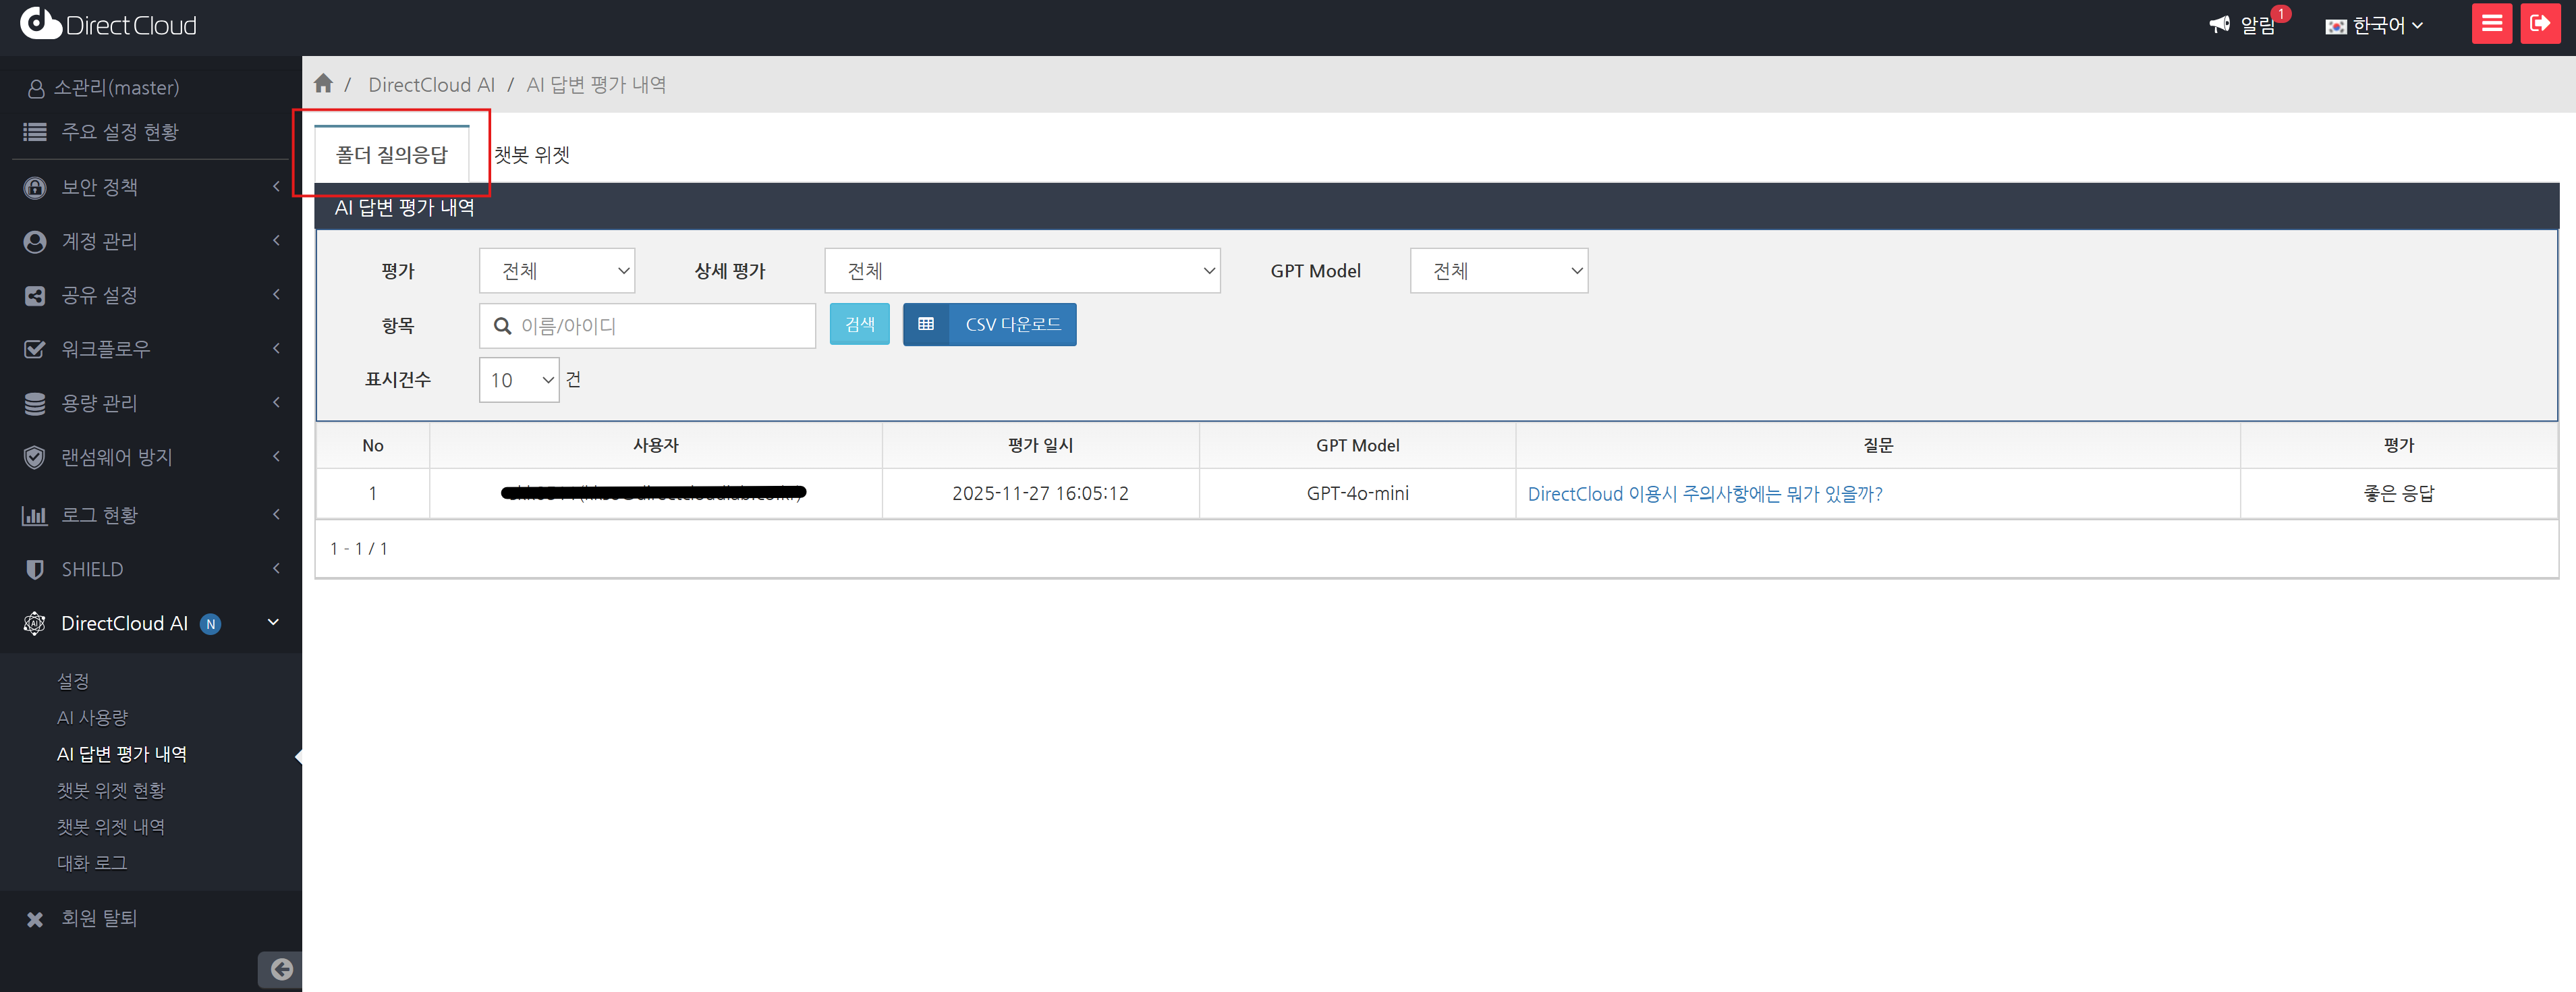
Task: Open the GPT Model dropdown
Action: click(1498, 271)
